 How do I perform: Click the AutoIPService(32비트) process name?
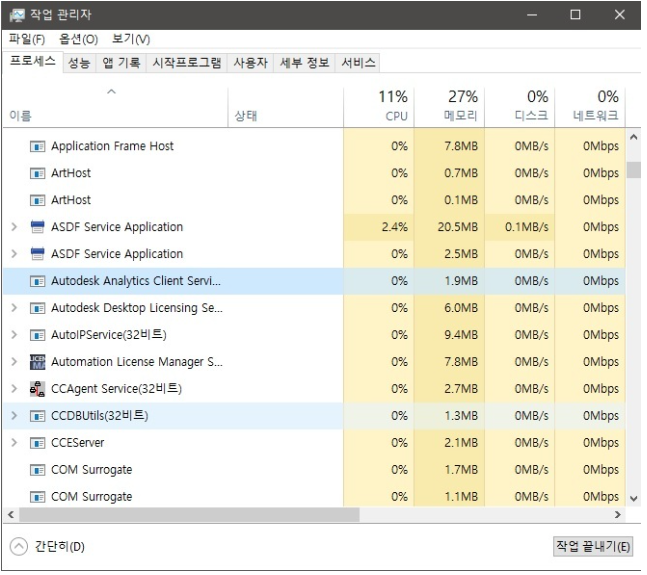[x=109, y=335]
